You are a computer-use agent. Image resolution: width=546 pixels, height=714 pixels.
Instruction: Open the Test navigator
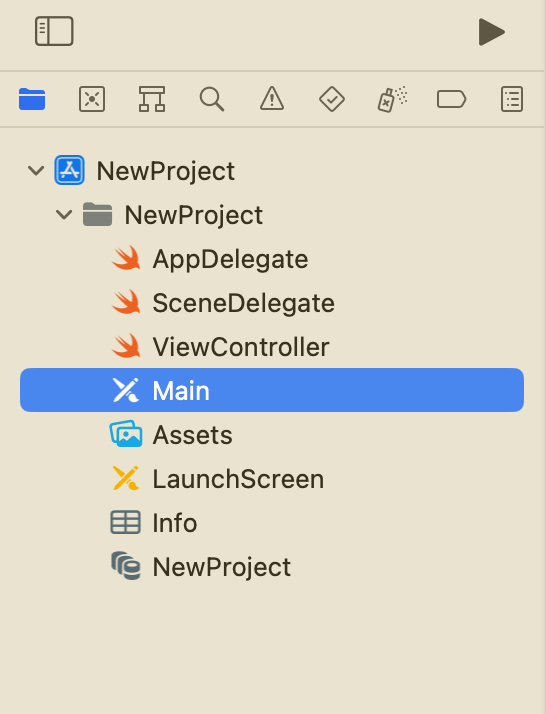(x=332, y=99)
